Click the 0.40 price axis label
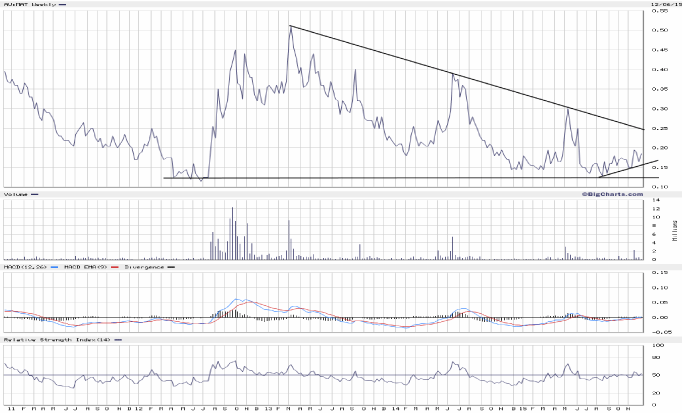Viewport: 682px width, 414px height. point(660,69)
